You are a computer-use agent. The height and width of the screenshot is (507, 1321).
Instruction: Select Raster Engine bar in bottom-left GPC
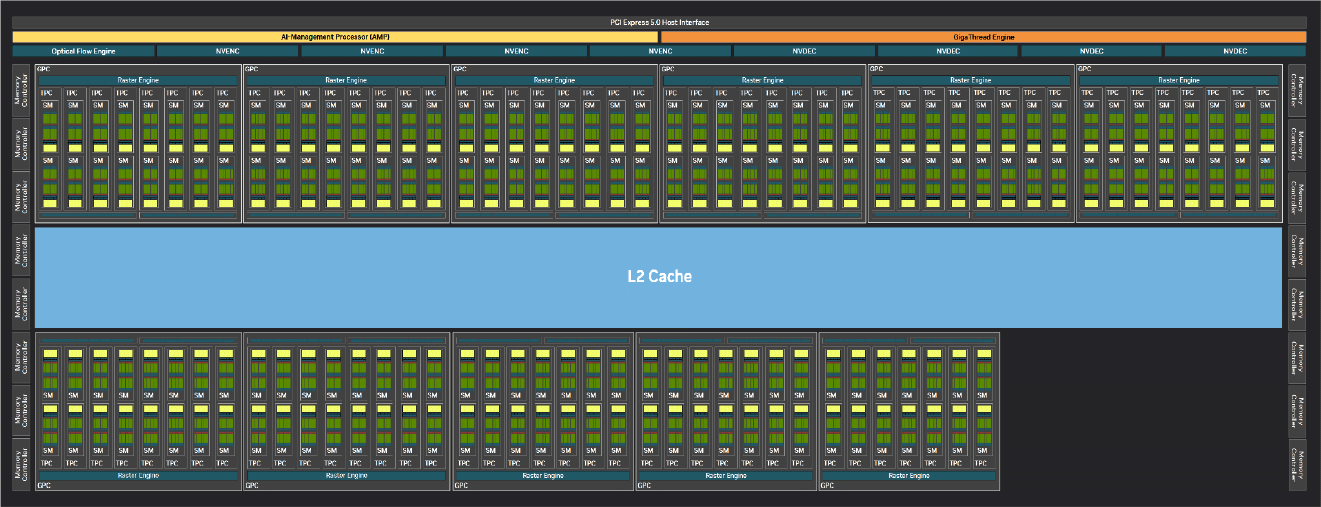pyautogui.click(x=138, y=476)
